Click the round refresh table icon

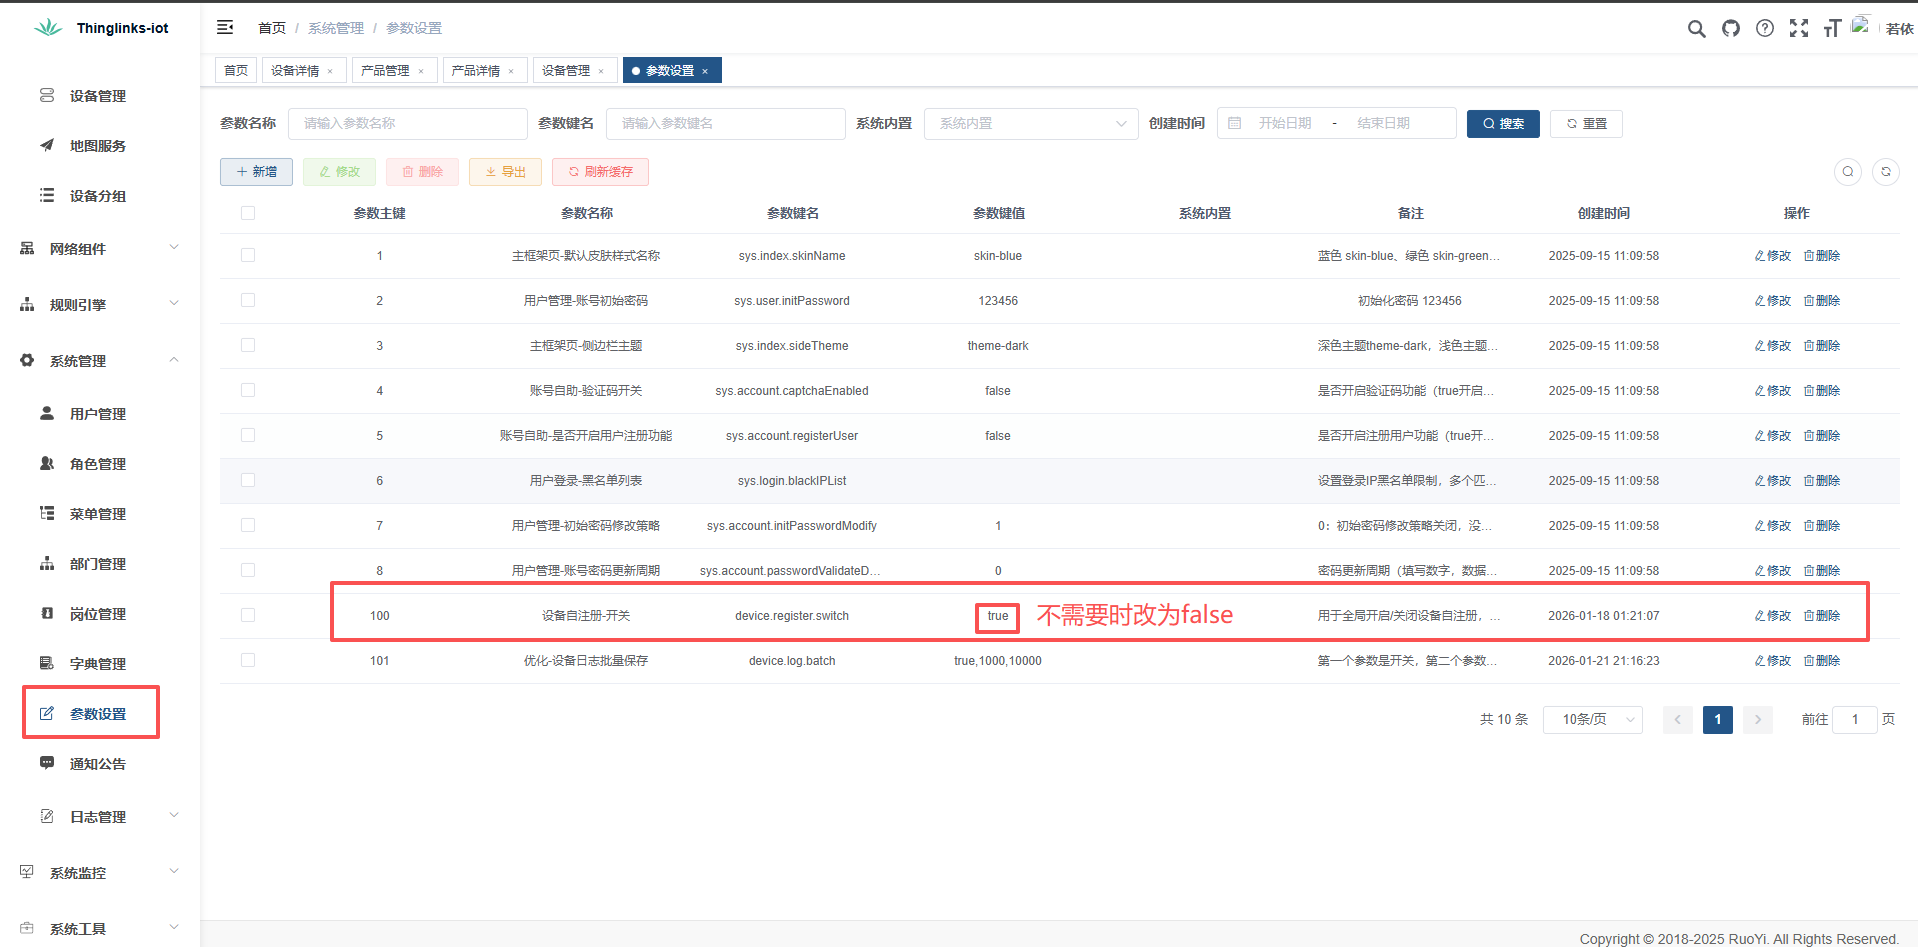click(1885, 172)
